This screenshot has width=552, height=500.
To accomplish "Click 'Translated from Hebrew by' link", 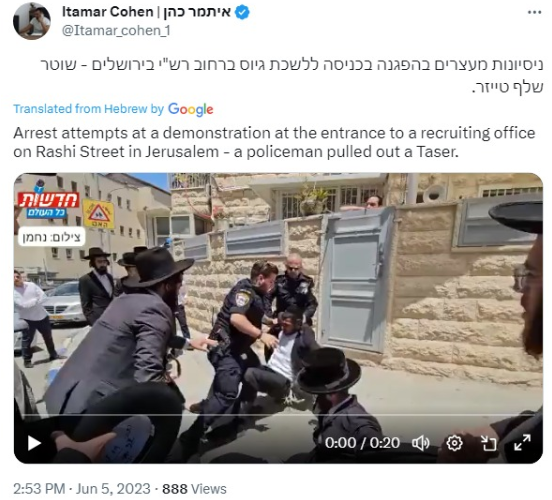I will 89,109.
